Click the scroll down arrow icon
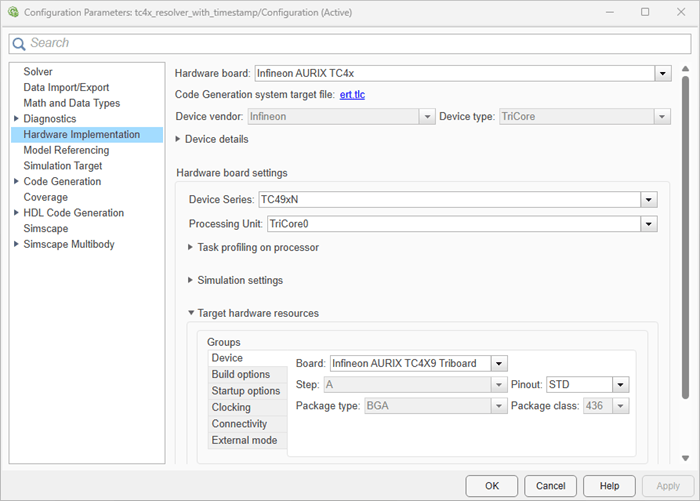Image resolution: width=700 pixels, height=501 pixels. click(x=685, y=458)
